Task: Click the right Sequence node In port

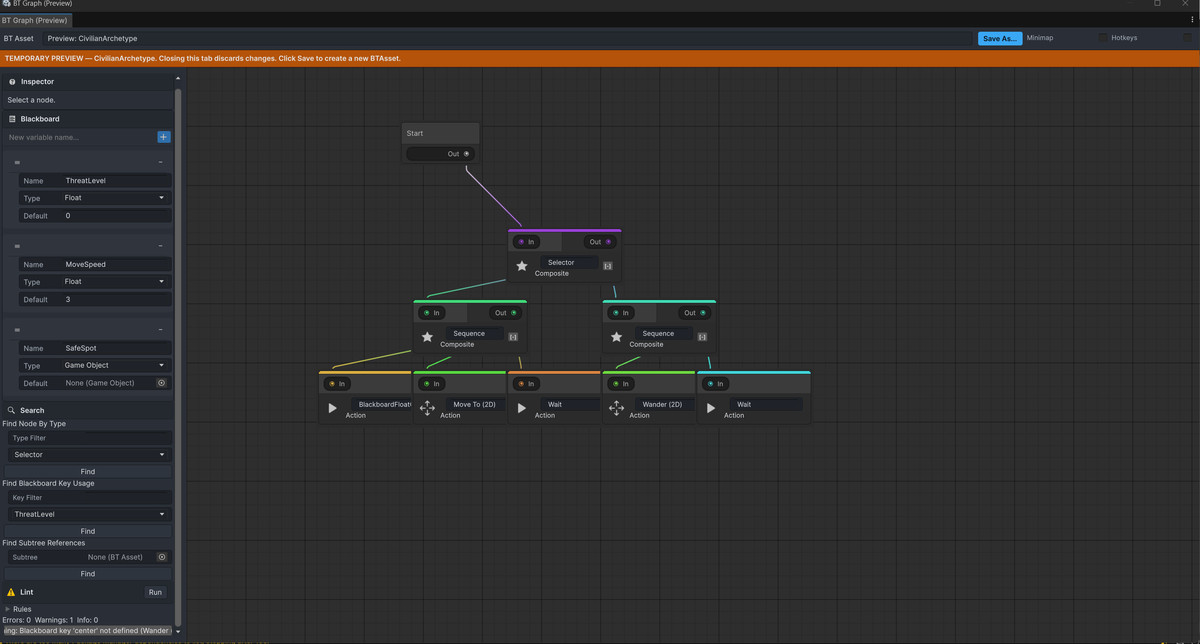Action: coord(615,313)
